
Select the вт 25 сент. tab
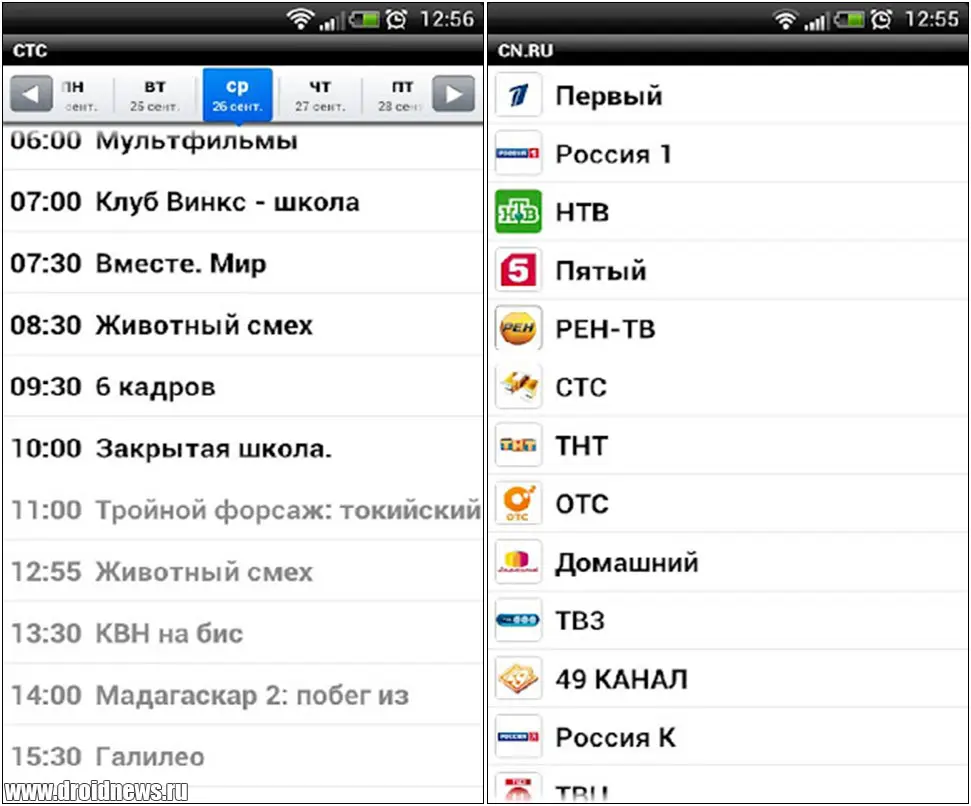[155, 95]
